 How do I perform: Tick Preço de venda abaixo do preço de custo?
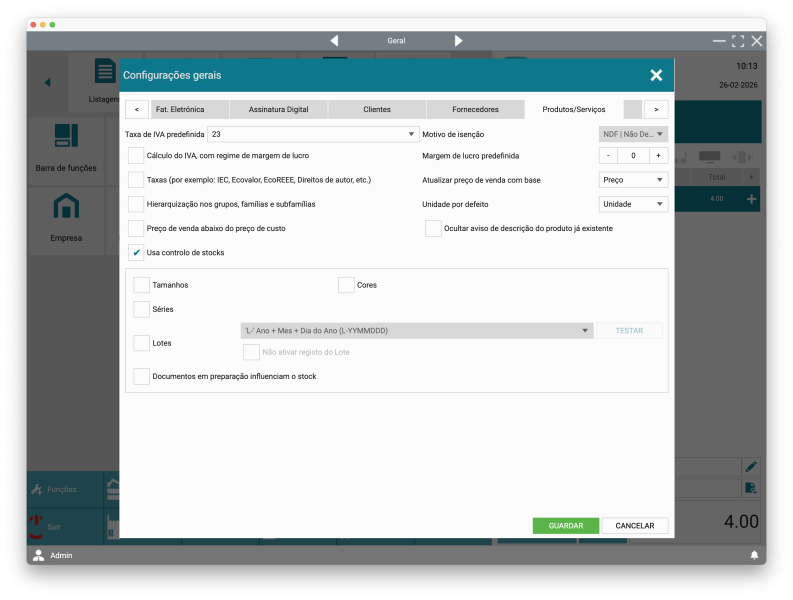(137, 229)
